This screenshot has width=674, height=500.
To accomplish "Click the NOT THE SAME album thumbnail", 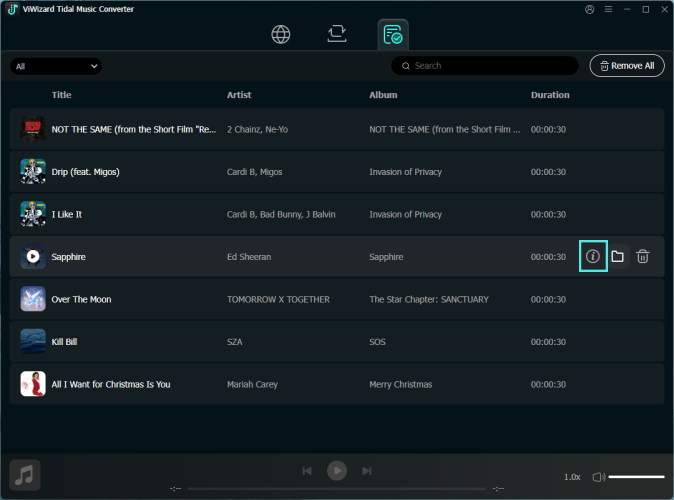I will pos(33,129).
